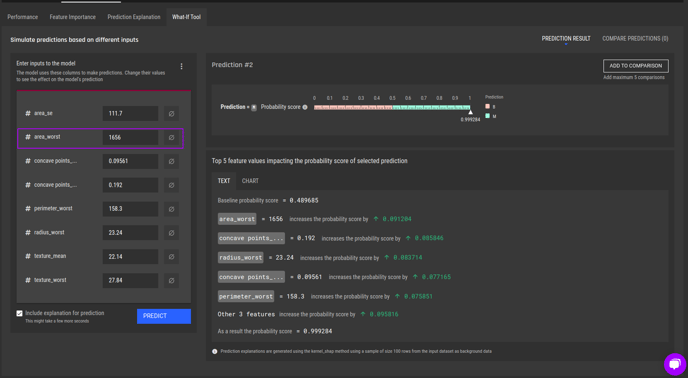Switch to the Performance tab
The width and height of the screenshot is (688, 378).
pos(23,17)
